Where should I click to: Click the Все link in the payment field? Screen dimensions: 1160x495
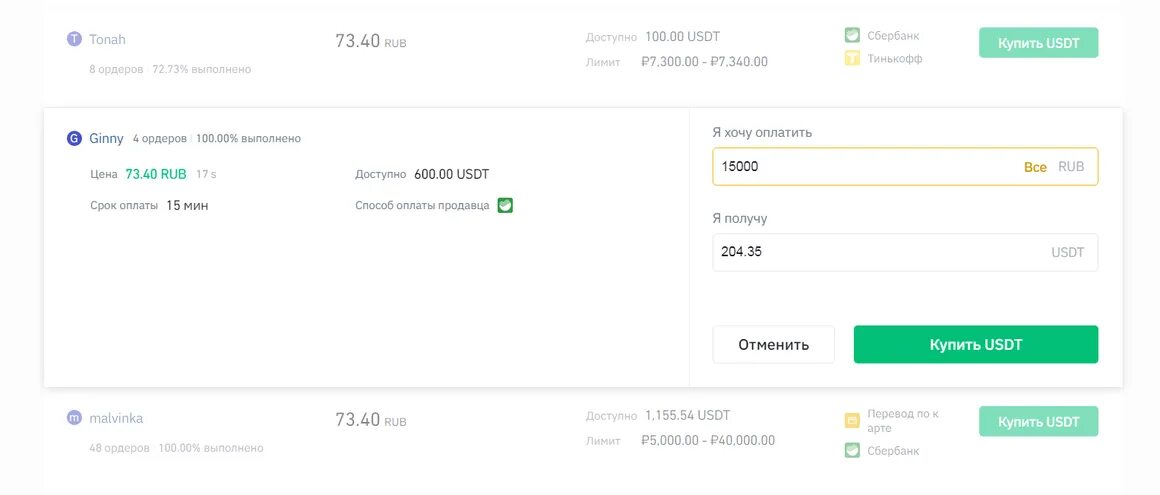[x=1035, y=167]
